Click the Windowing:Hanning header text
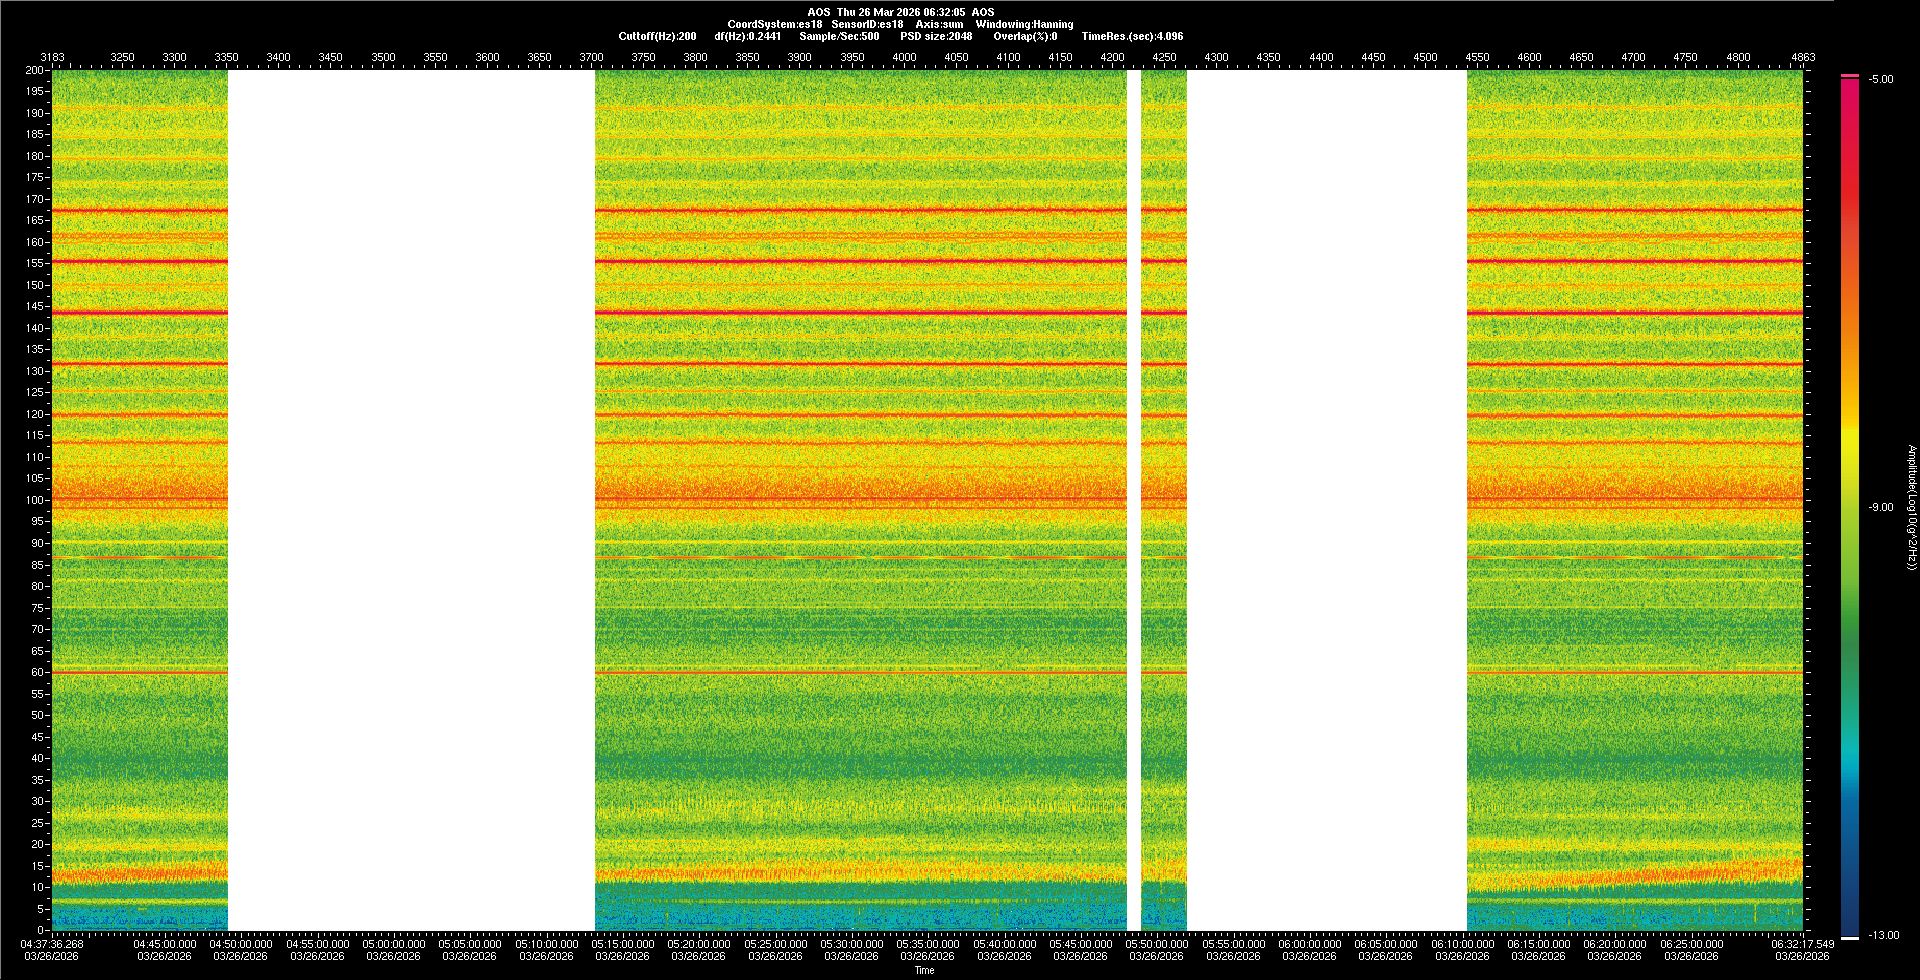This screenshot has width=1920, height=980. 1024,24
